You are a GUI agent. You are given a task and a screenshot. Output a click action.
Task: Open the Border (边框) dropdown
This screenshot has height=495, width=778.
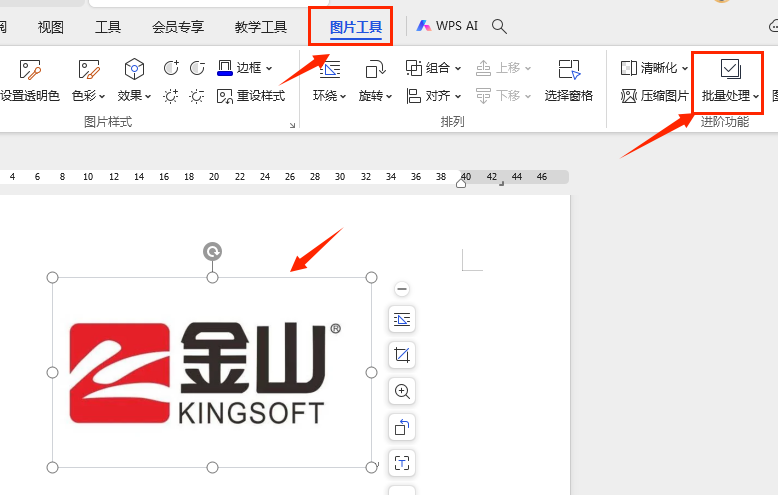(245, 67)
